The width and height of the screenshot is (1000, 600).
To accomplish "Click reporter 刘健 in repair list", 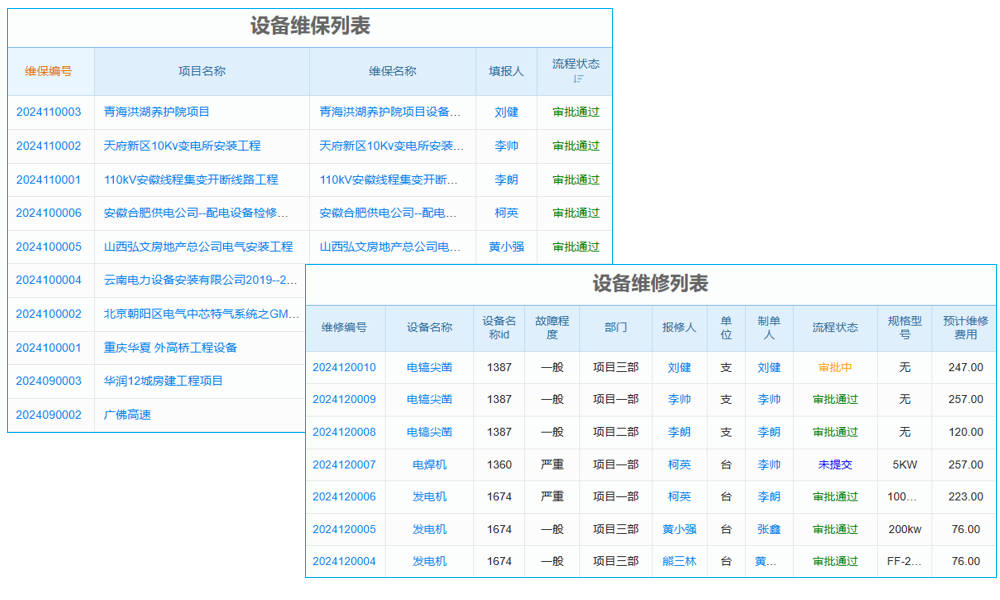I will [x=679, y=368].
